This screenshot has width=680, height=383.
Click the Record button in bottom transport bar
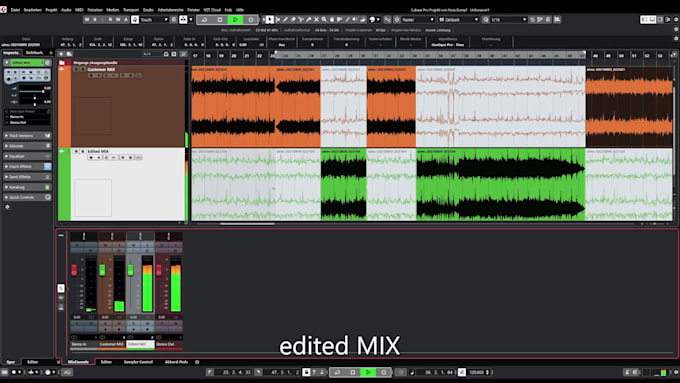pyautogui.click(x=383, y=372)
